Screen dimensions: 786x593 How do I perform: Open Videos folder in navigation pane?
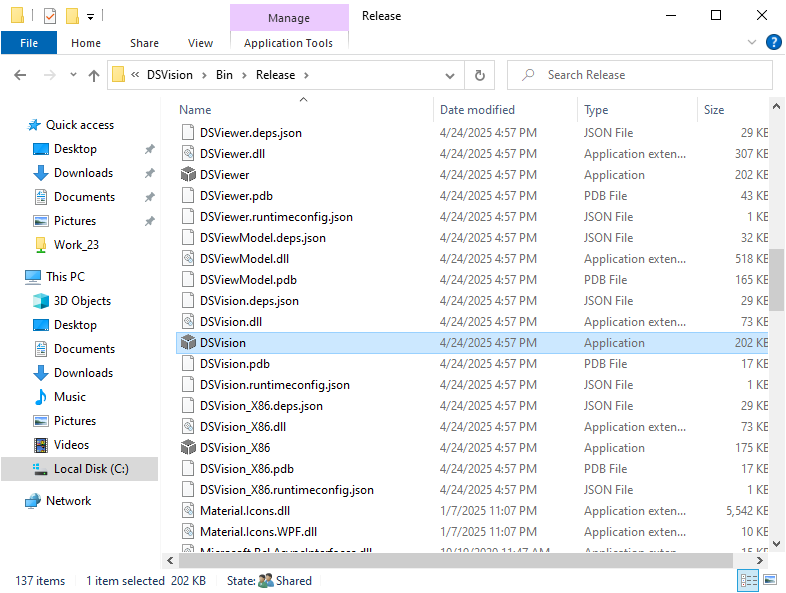[71, 445]
